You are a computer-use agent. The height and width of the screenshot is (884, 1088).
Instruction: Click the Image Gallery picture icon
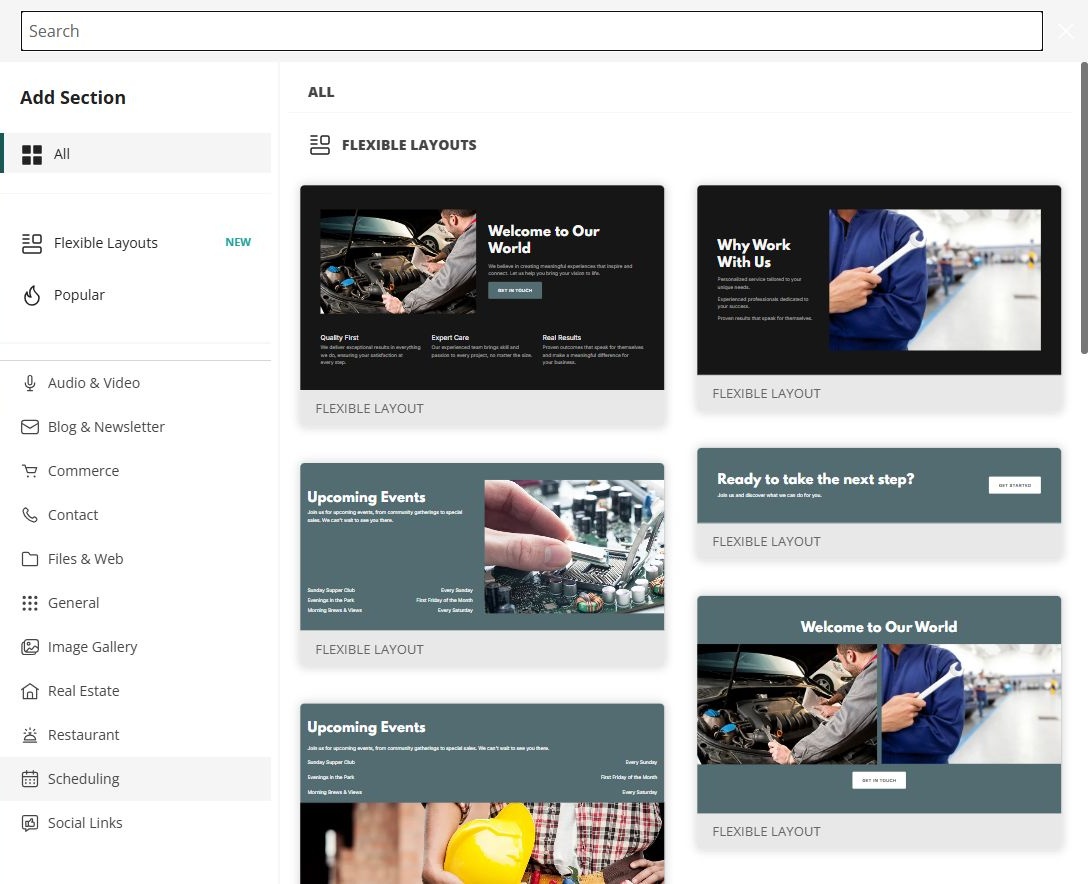[30, 647]
